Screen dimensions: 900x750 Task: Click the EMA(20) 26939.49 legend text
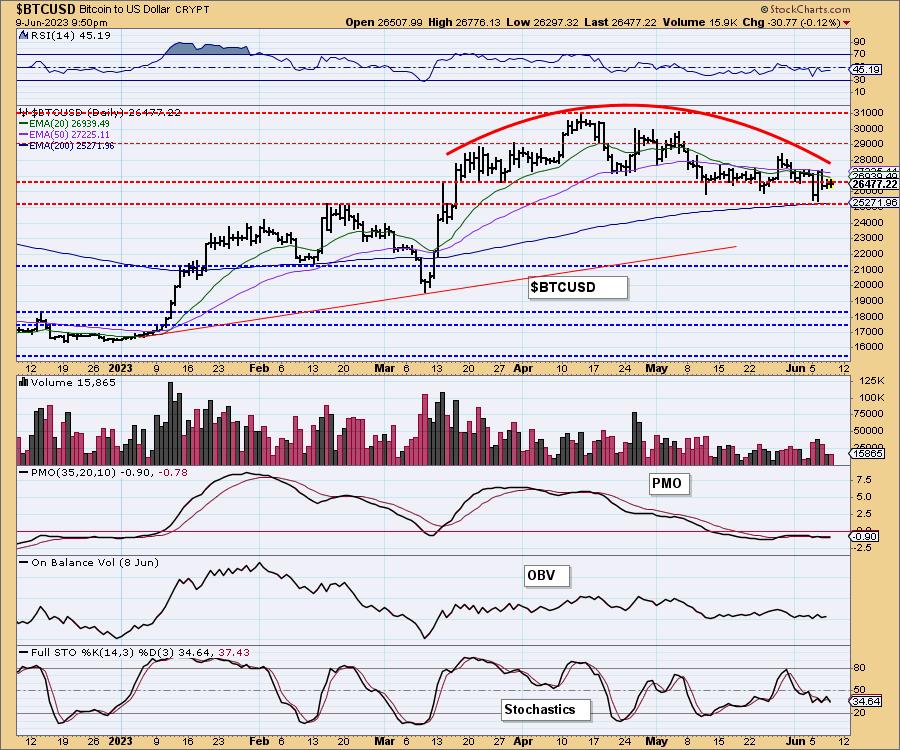(69, 123)
